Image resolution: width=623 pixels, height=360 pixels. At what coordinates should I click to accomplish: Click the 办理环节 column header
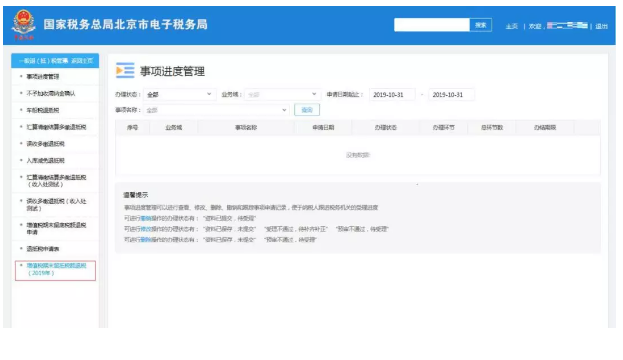tap(443, 128)
